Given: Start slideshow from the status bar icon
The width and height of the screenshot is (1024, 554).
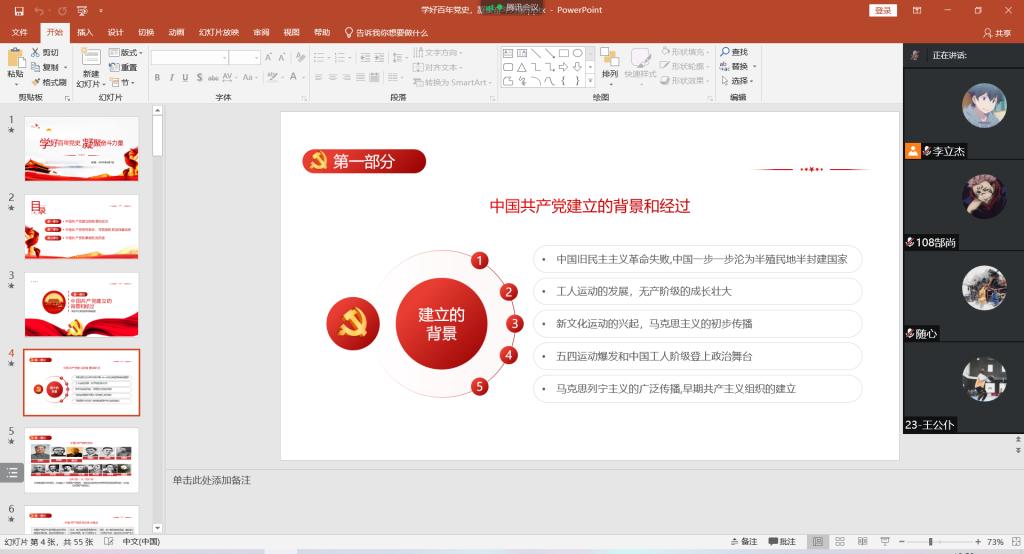Looking at the screenshot, I should pyautogui.click(x=884, y=542).
